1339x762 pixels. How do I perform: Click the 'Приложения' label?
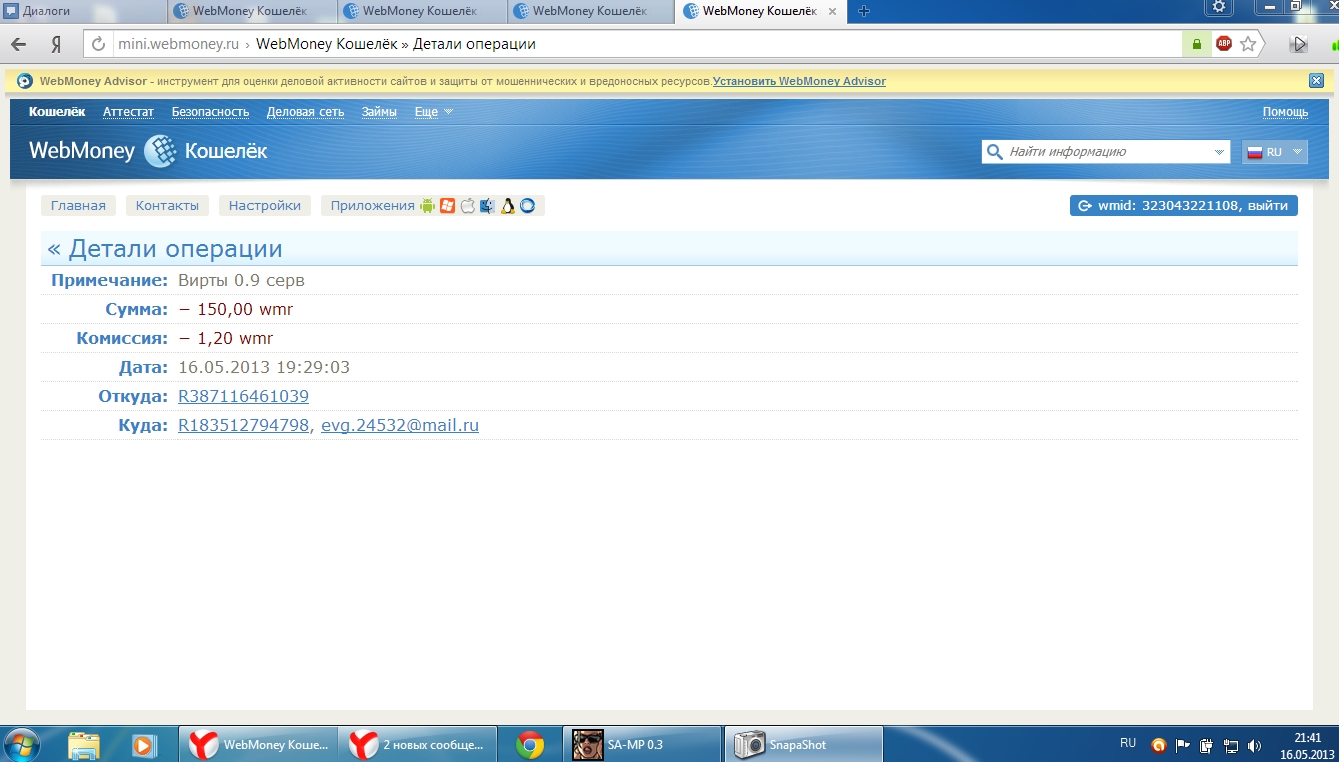(372, 206)
